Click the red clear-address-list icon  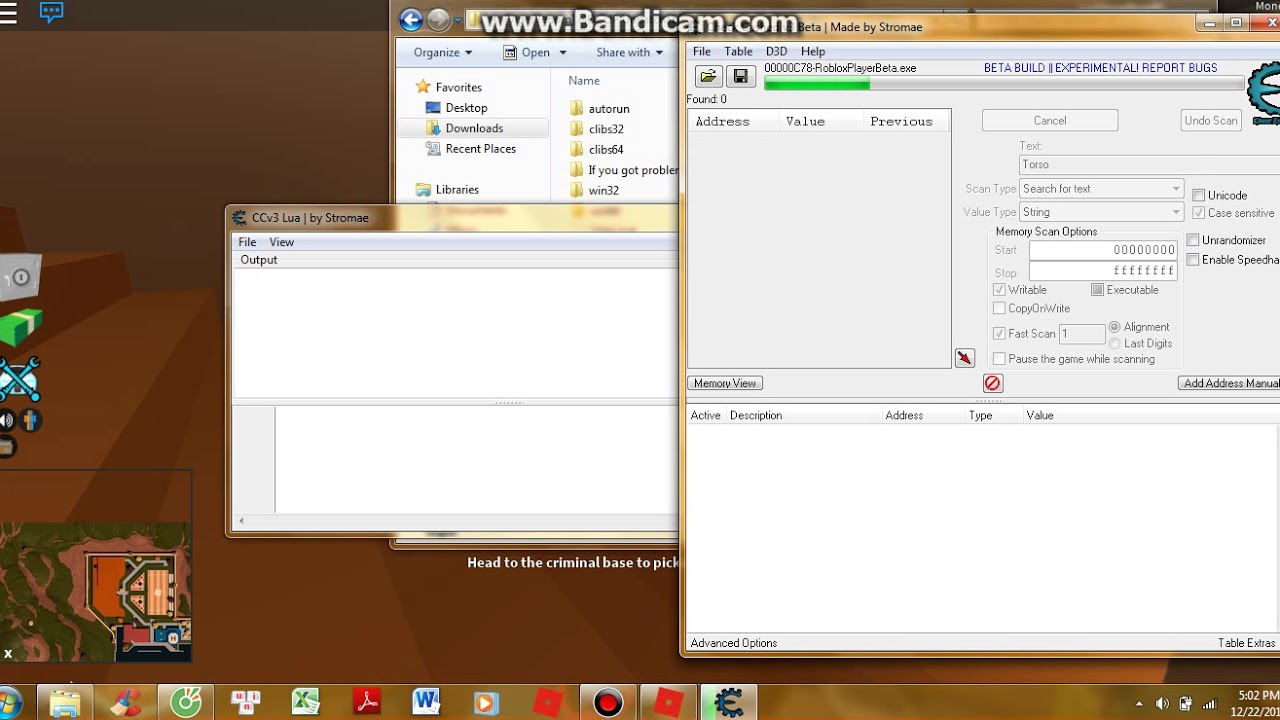pyautogui.click(x=992, y=383)
